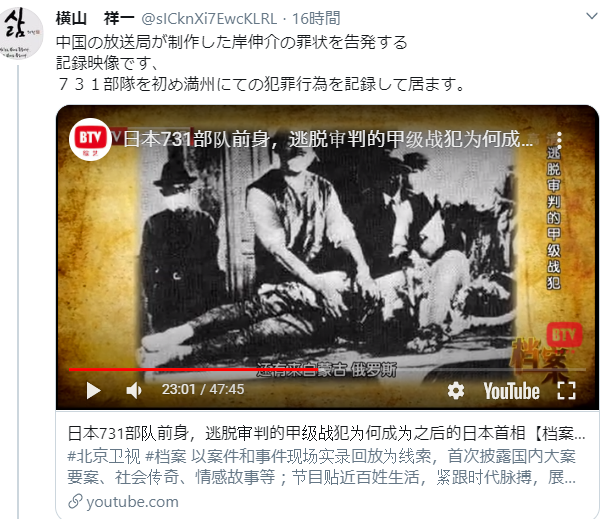Click the #档案 hashtag
The height and width of the screenshot is (519, 601).
coord(166,456)
